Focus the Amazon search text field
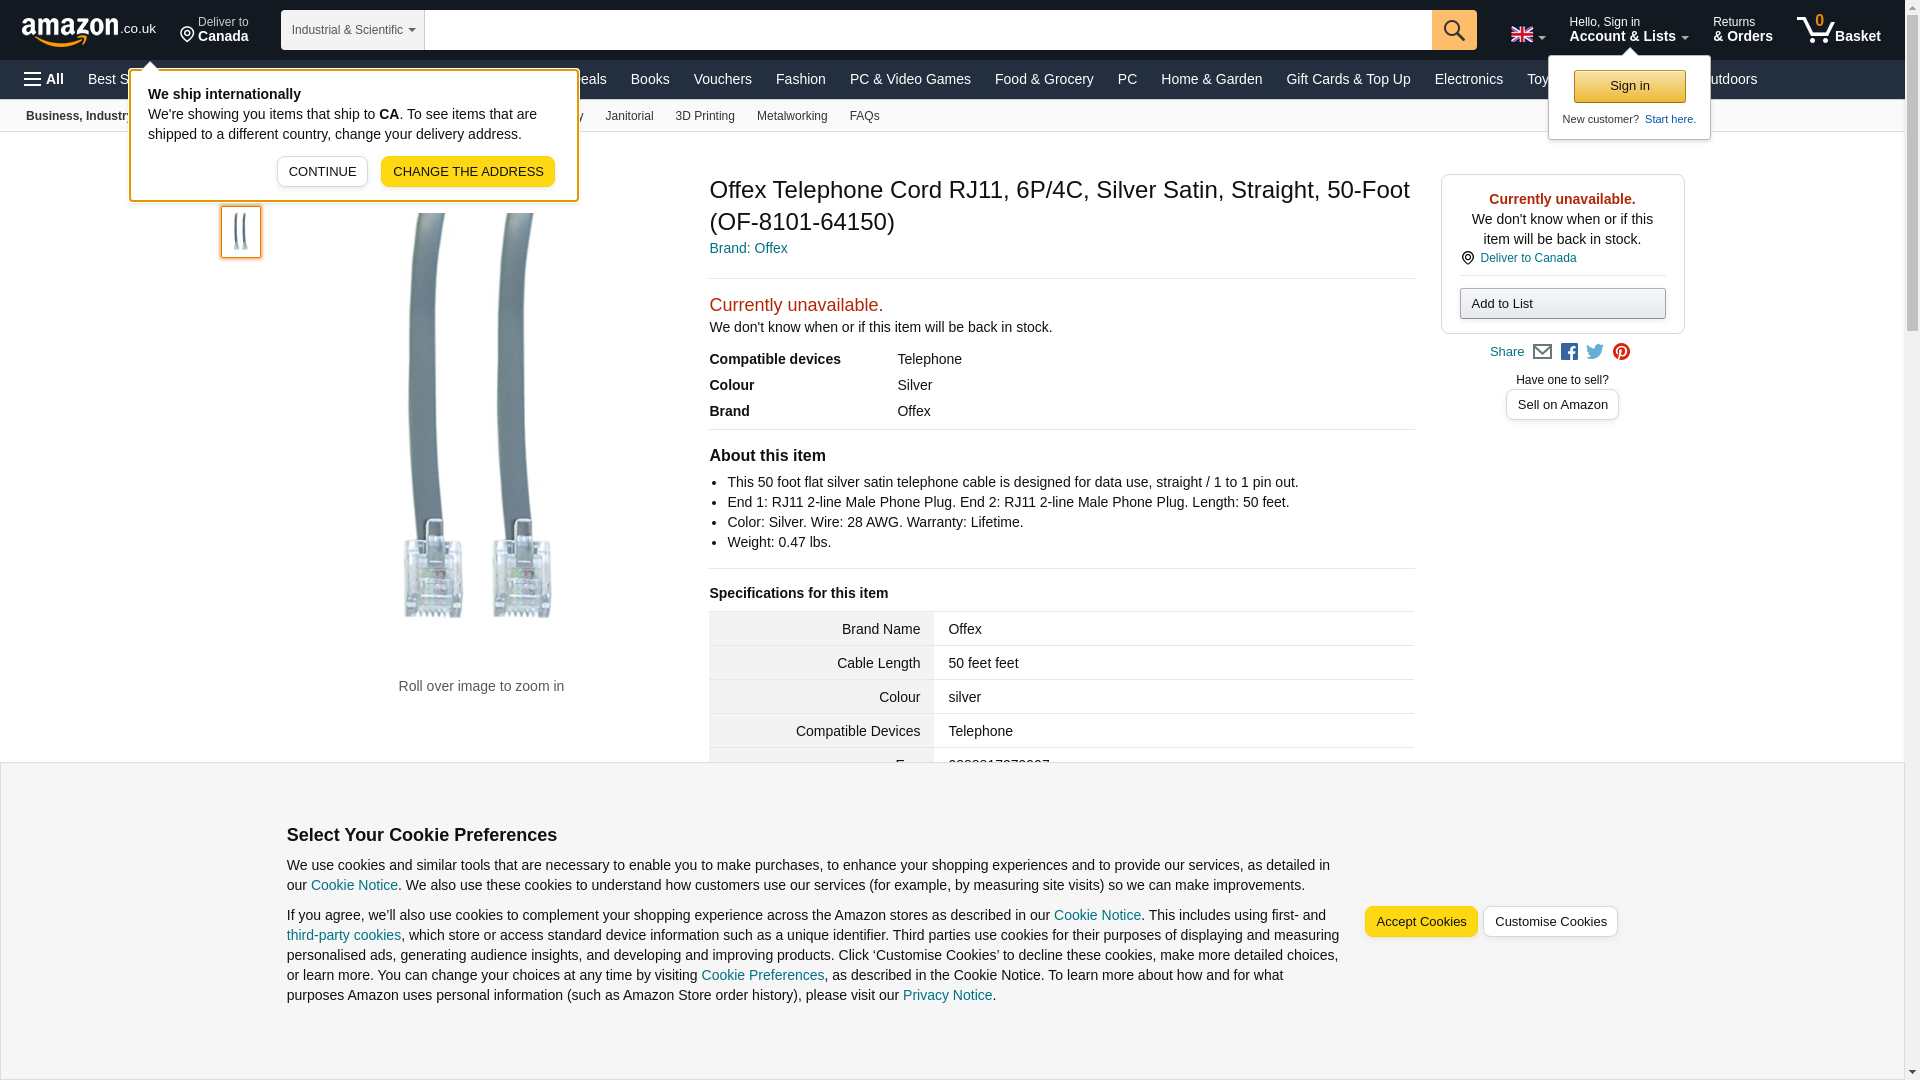 coord(927,30)
